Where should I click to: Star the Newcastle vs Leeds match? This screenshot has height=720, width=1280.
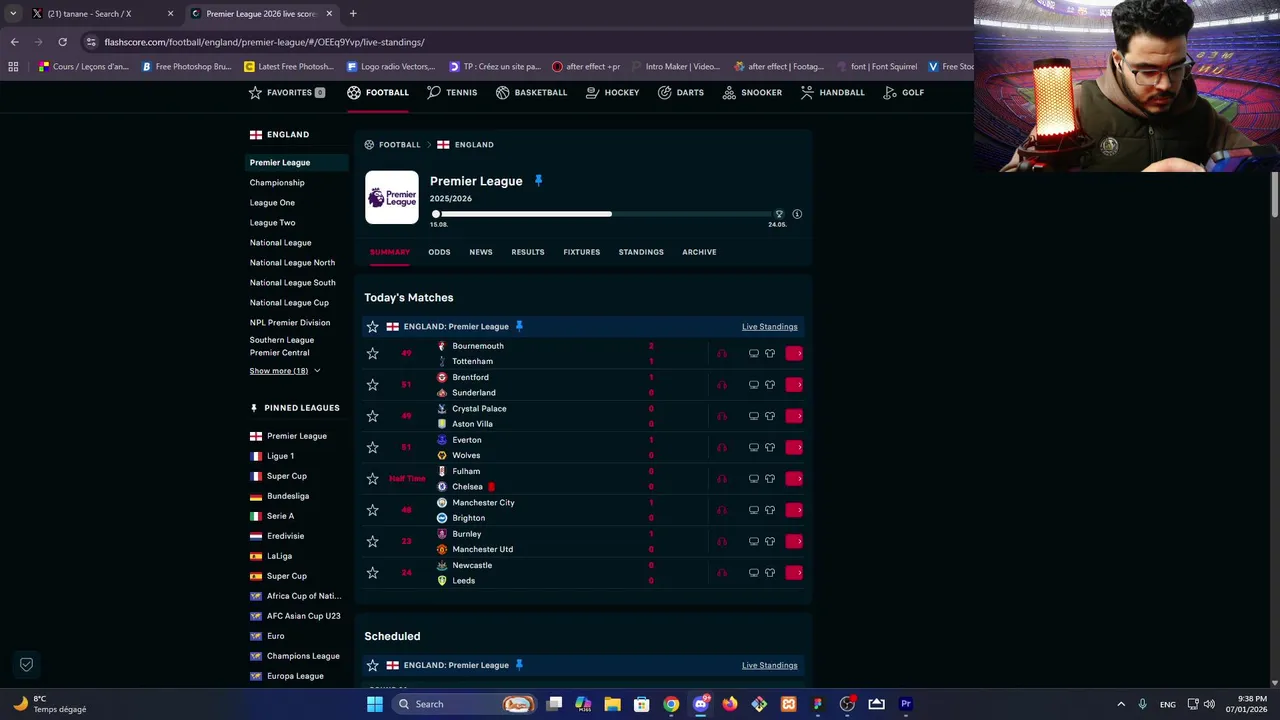point(372,573)
